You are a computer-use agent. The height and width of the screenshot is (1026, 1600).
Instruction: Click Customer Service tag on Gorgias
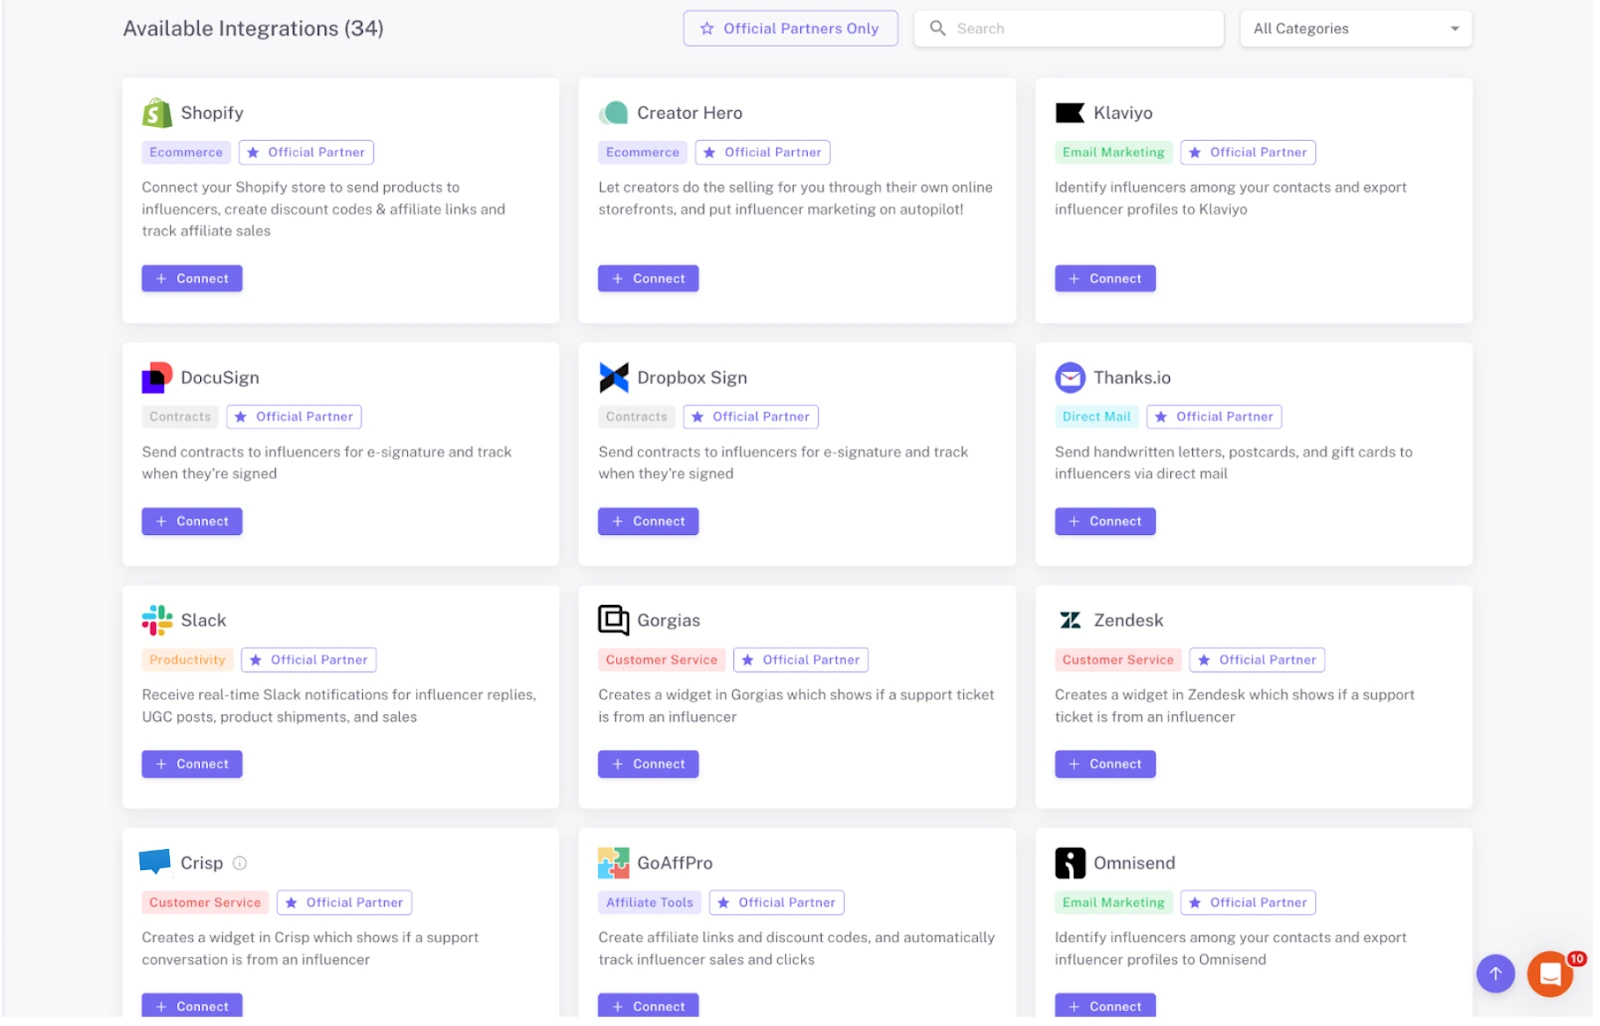pyautogui.click(x=661, y=660)
